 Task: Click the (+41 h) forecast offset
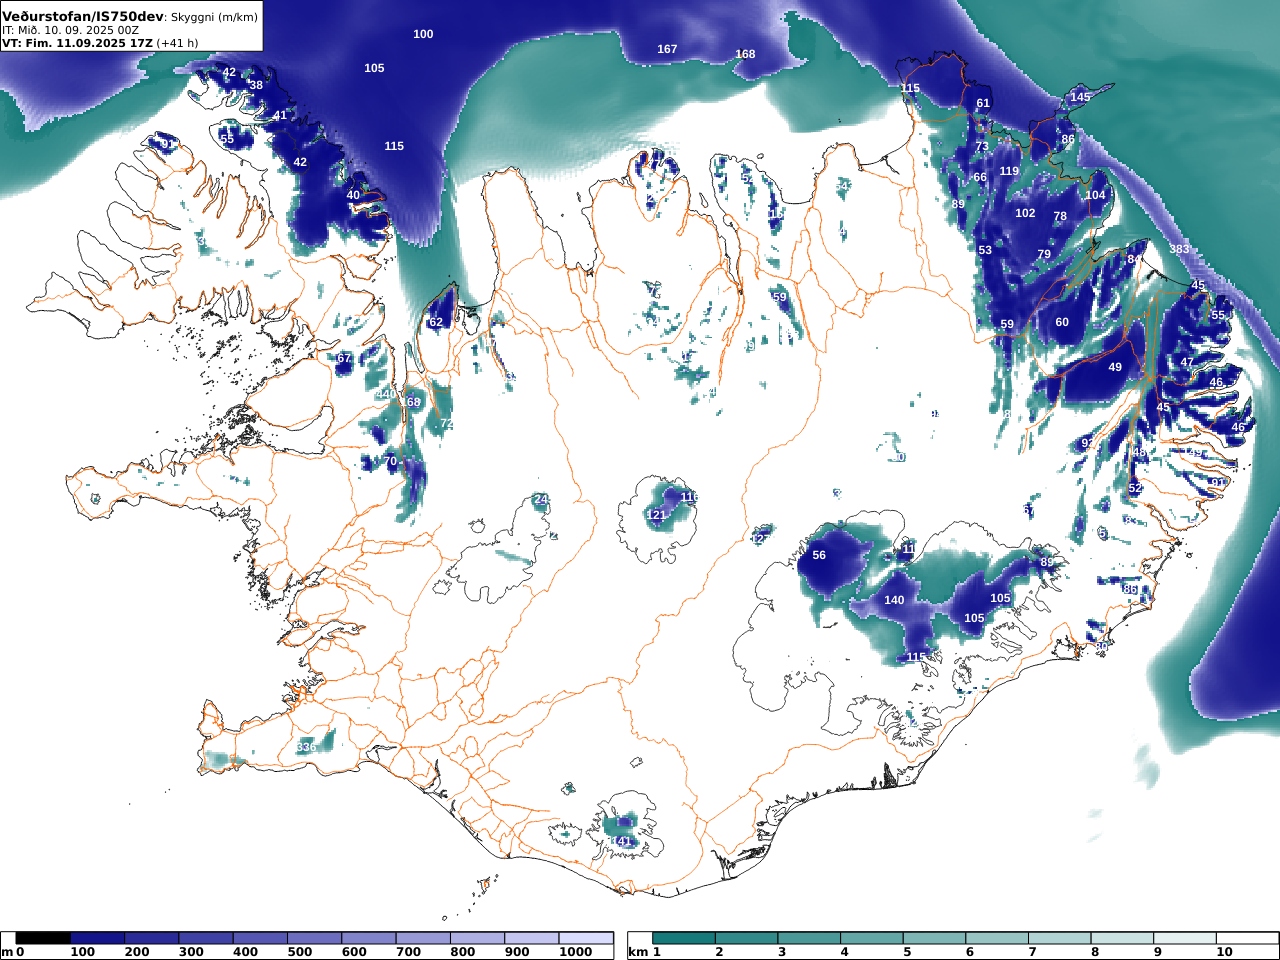(178, 43)
